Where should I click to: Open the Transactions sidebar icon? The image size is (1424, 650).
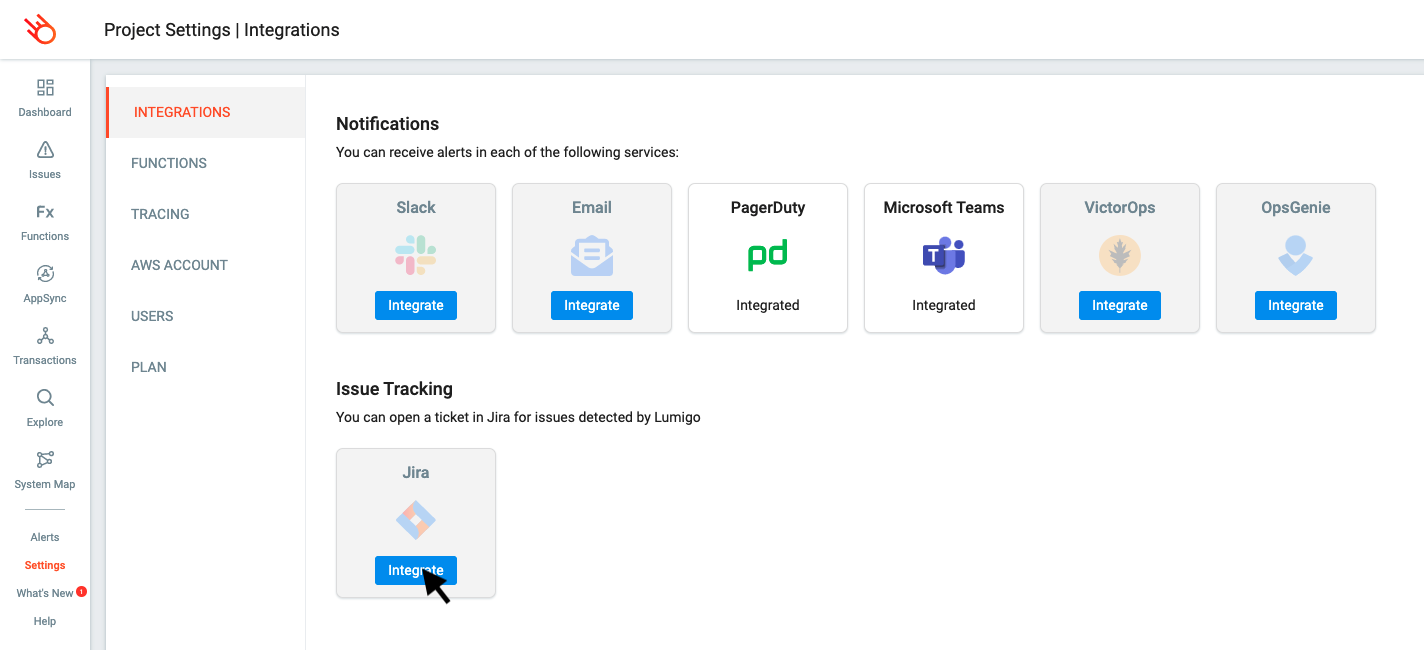pyautogui.click(x=45, y=336)
